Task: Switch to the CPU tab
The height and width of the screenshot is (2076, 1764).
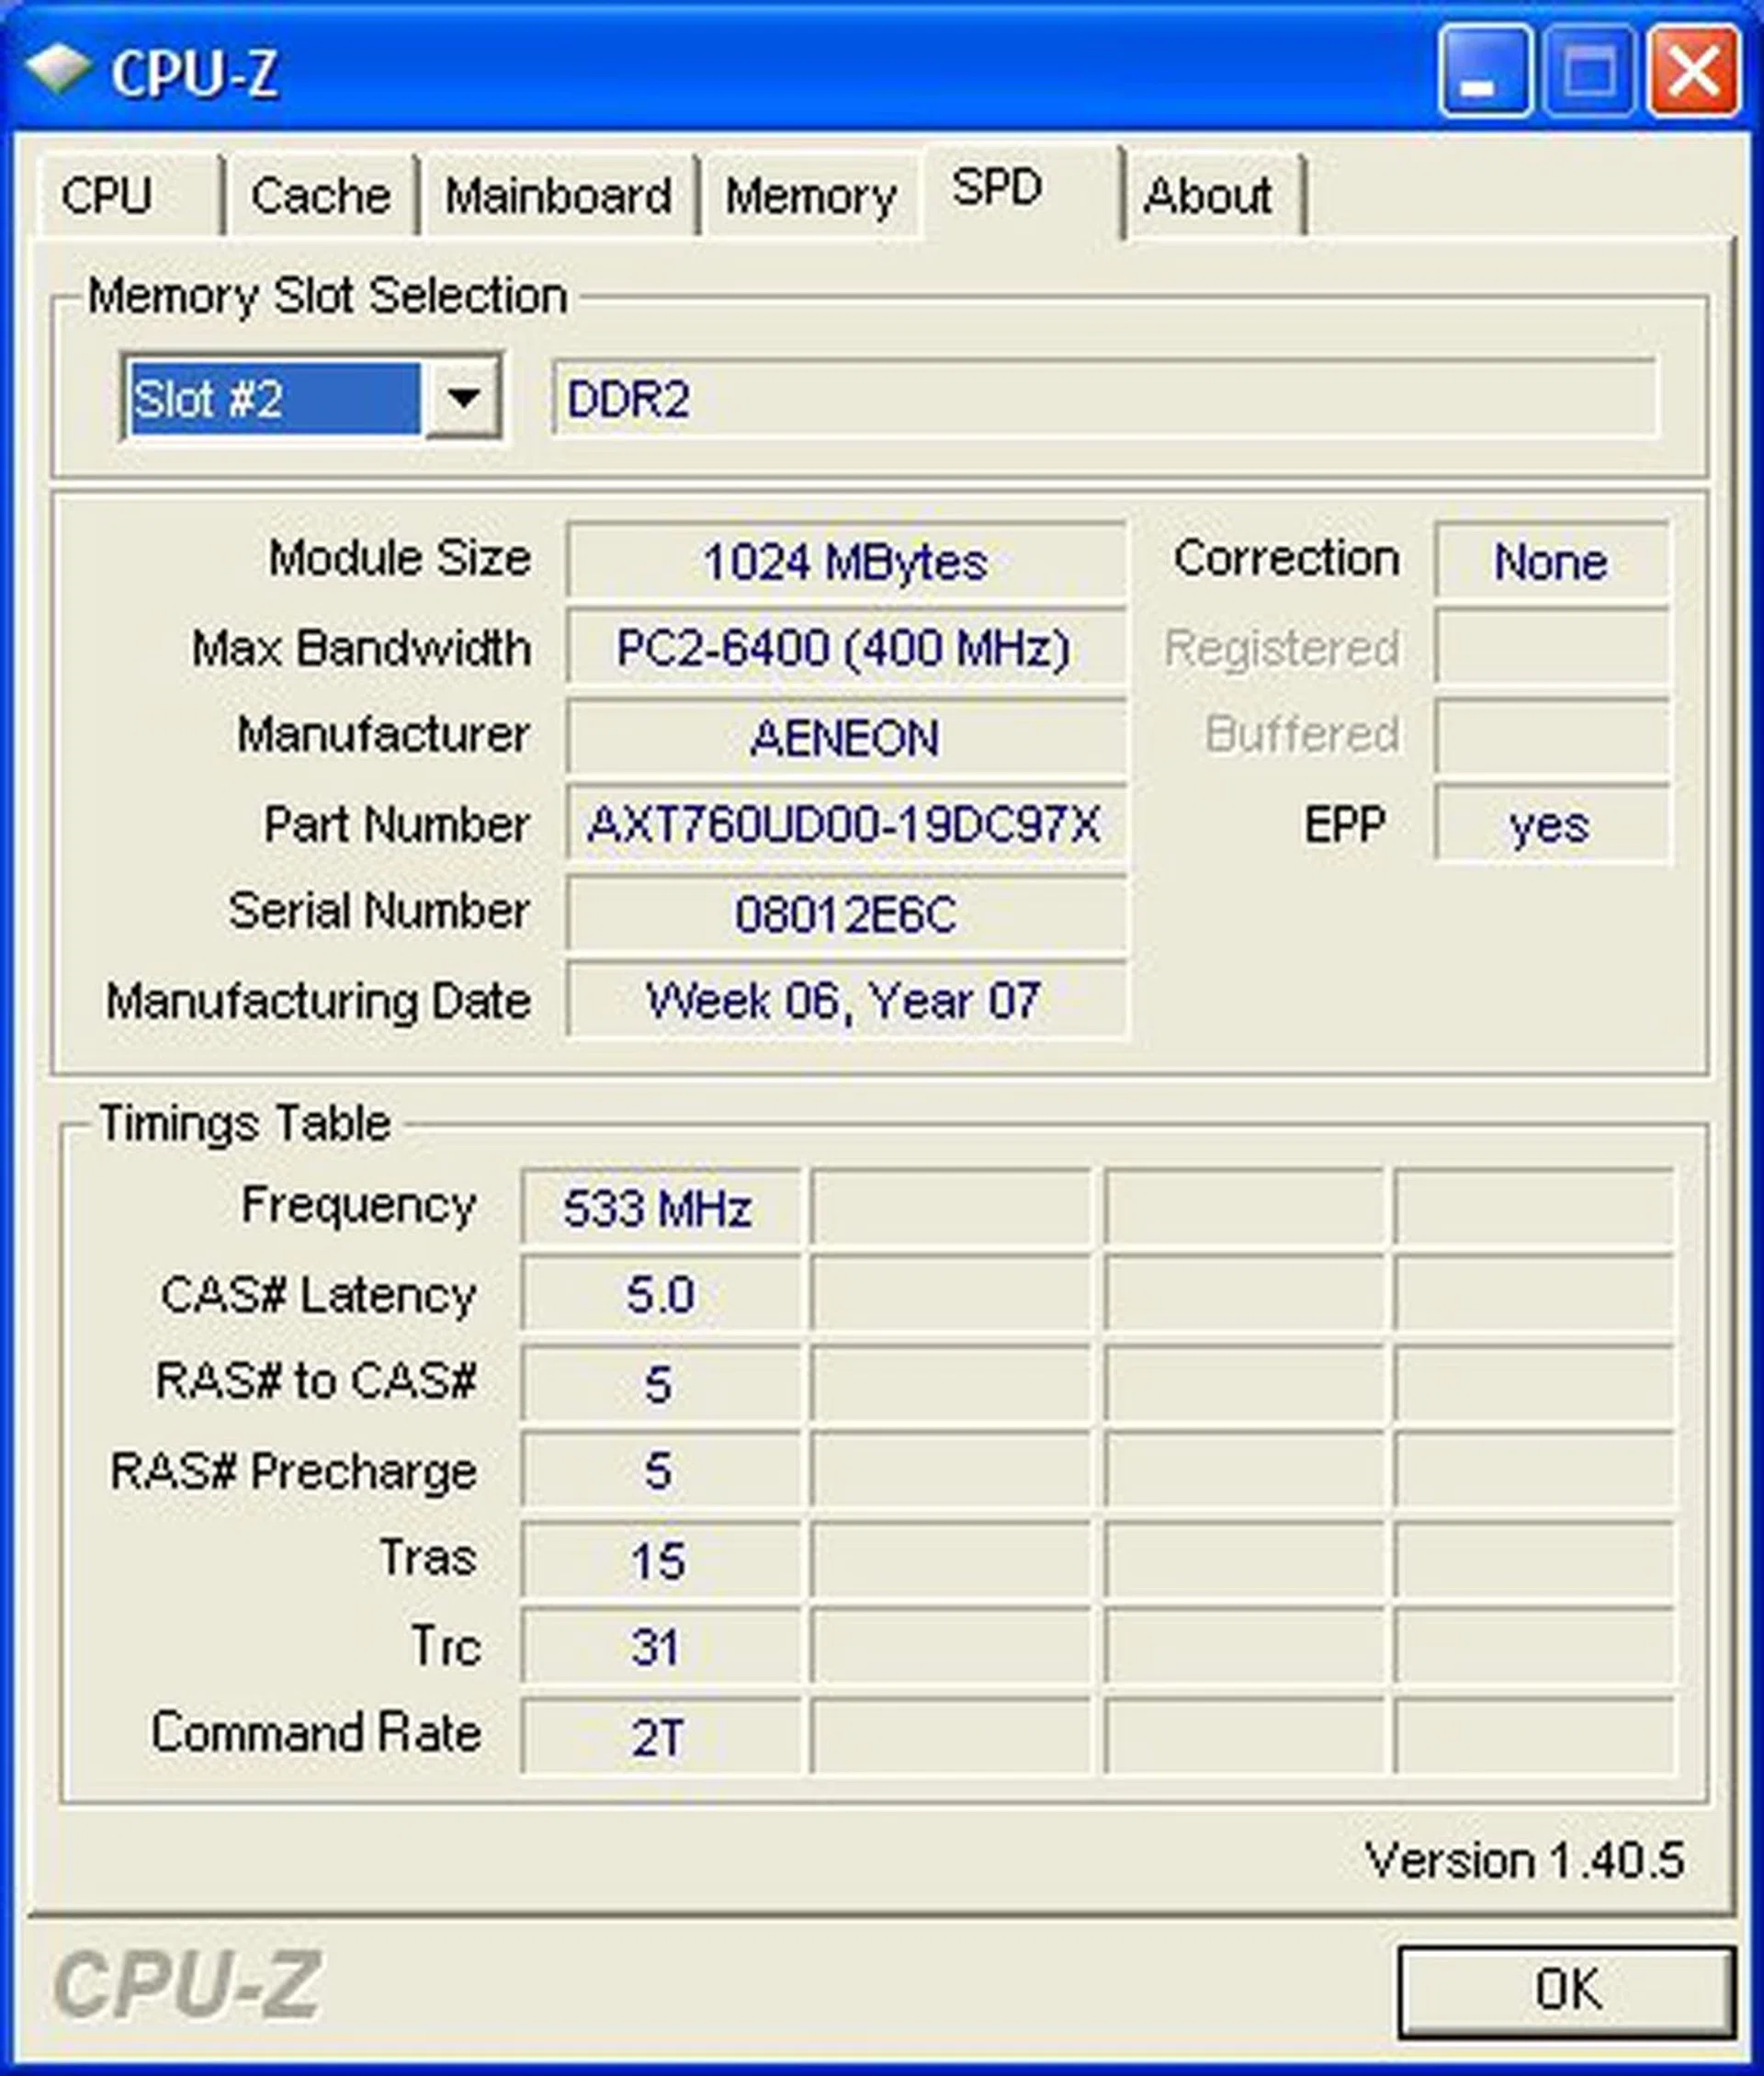Action: [x=108, y=196]
